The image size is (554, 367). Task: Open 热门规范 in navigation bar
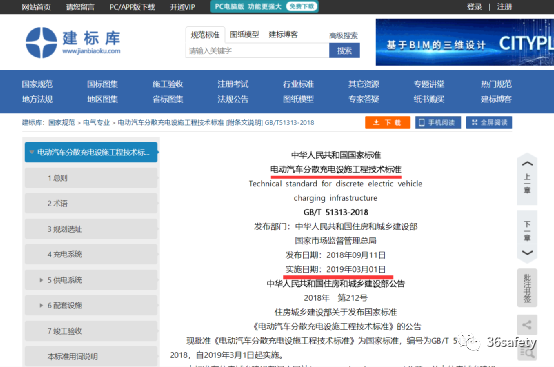tap(496, 84)
